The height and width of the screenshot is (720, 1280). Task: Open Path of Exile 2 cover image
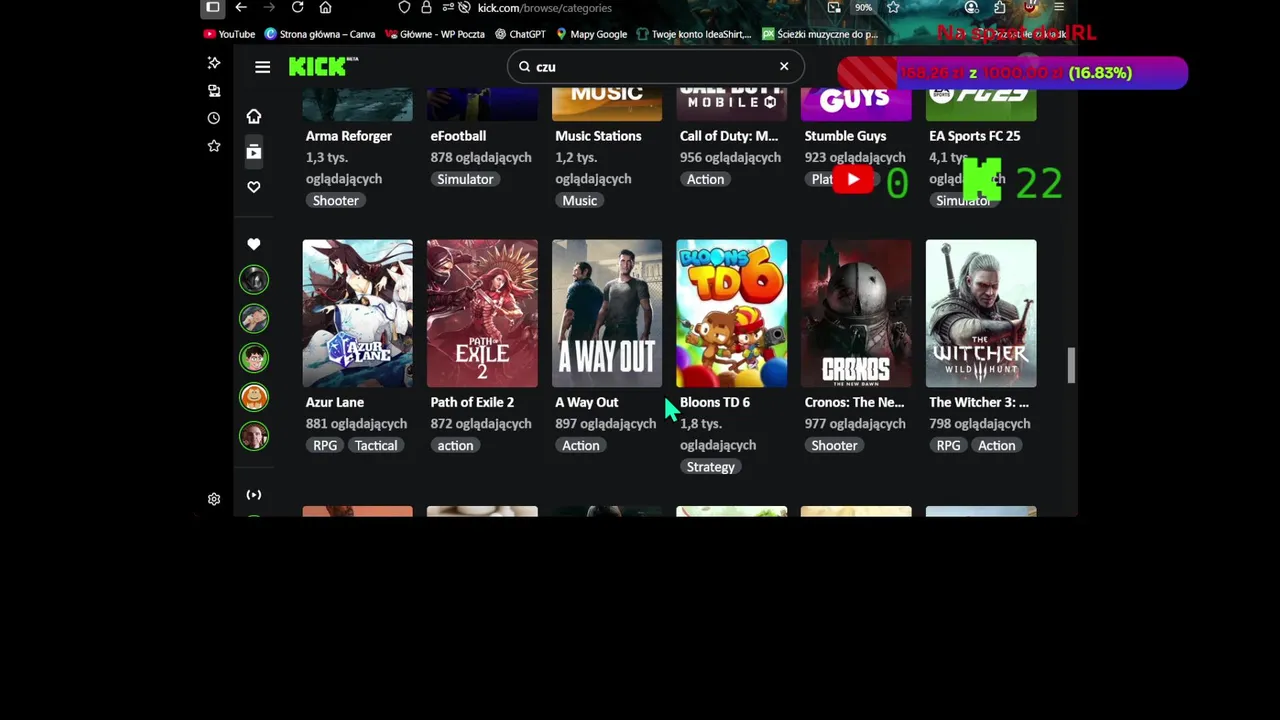[x=482, y=313]
